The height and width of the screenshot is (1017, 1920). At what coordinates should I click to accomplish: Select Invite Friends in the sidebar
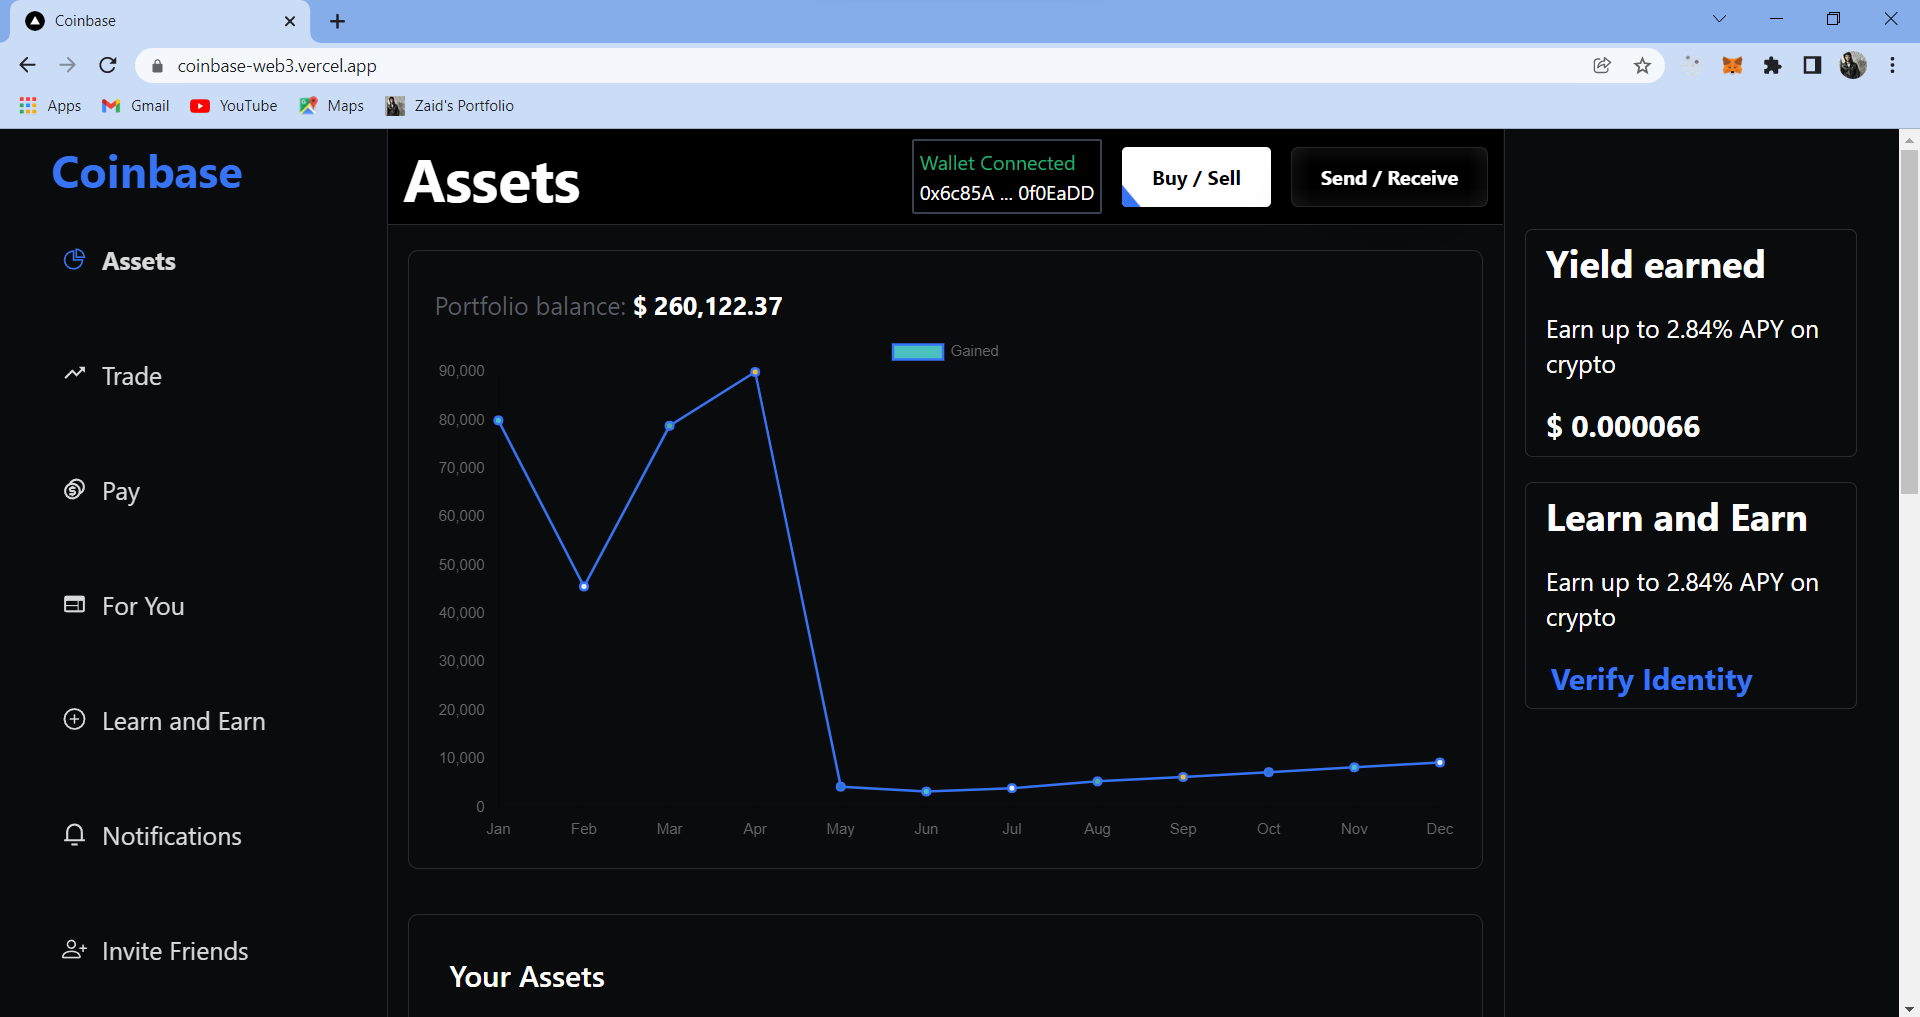coord(175,951)
